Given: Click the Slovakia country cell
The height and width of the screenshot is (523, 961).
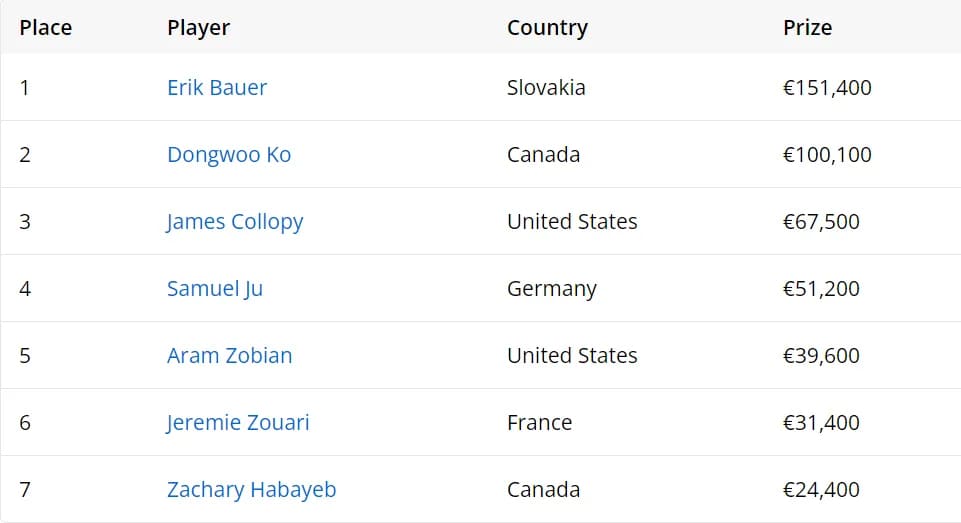Looking at the screenshot, I should [546, 88].
